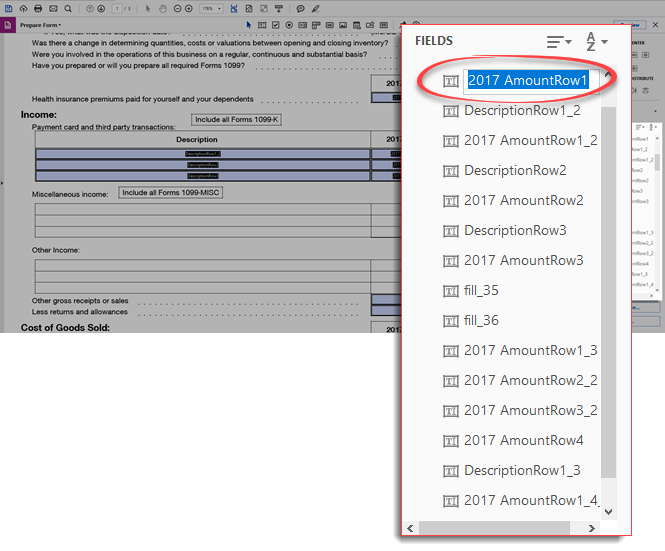Click the email envelope icon
The height and width of the screenshot is (551, 665).
[x=53, y=8]
